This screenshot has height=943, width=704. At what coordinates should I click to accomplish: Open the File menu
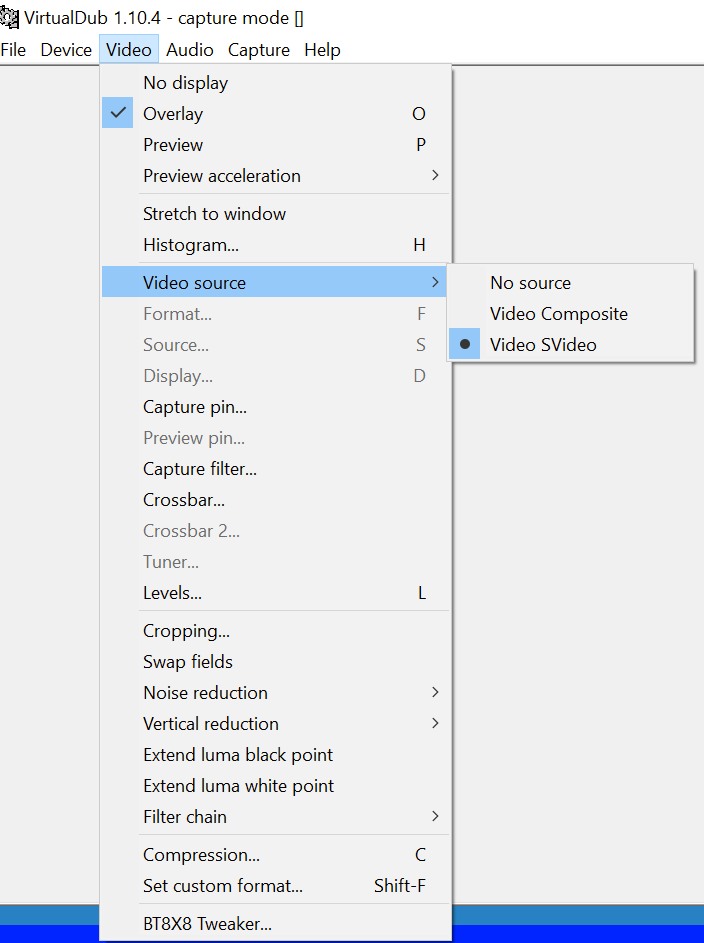[x=14, y=50]
